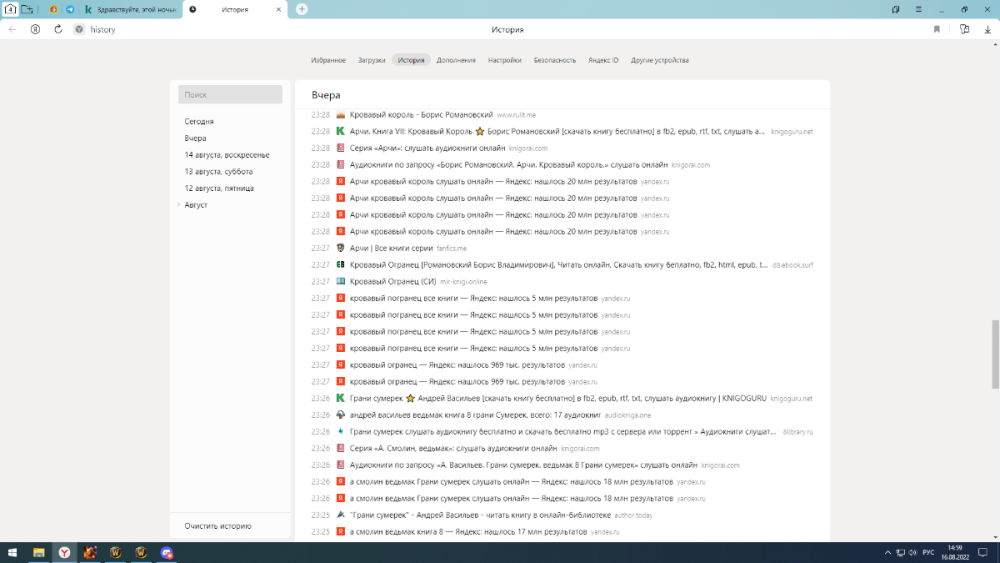Image resolution: width=1000 pixels, height=563 pixels.
Task: Open the Безопасность section
Action: [x=554, y=60]
